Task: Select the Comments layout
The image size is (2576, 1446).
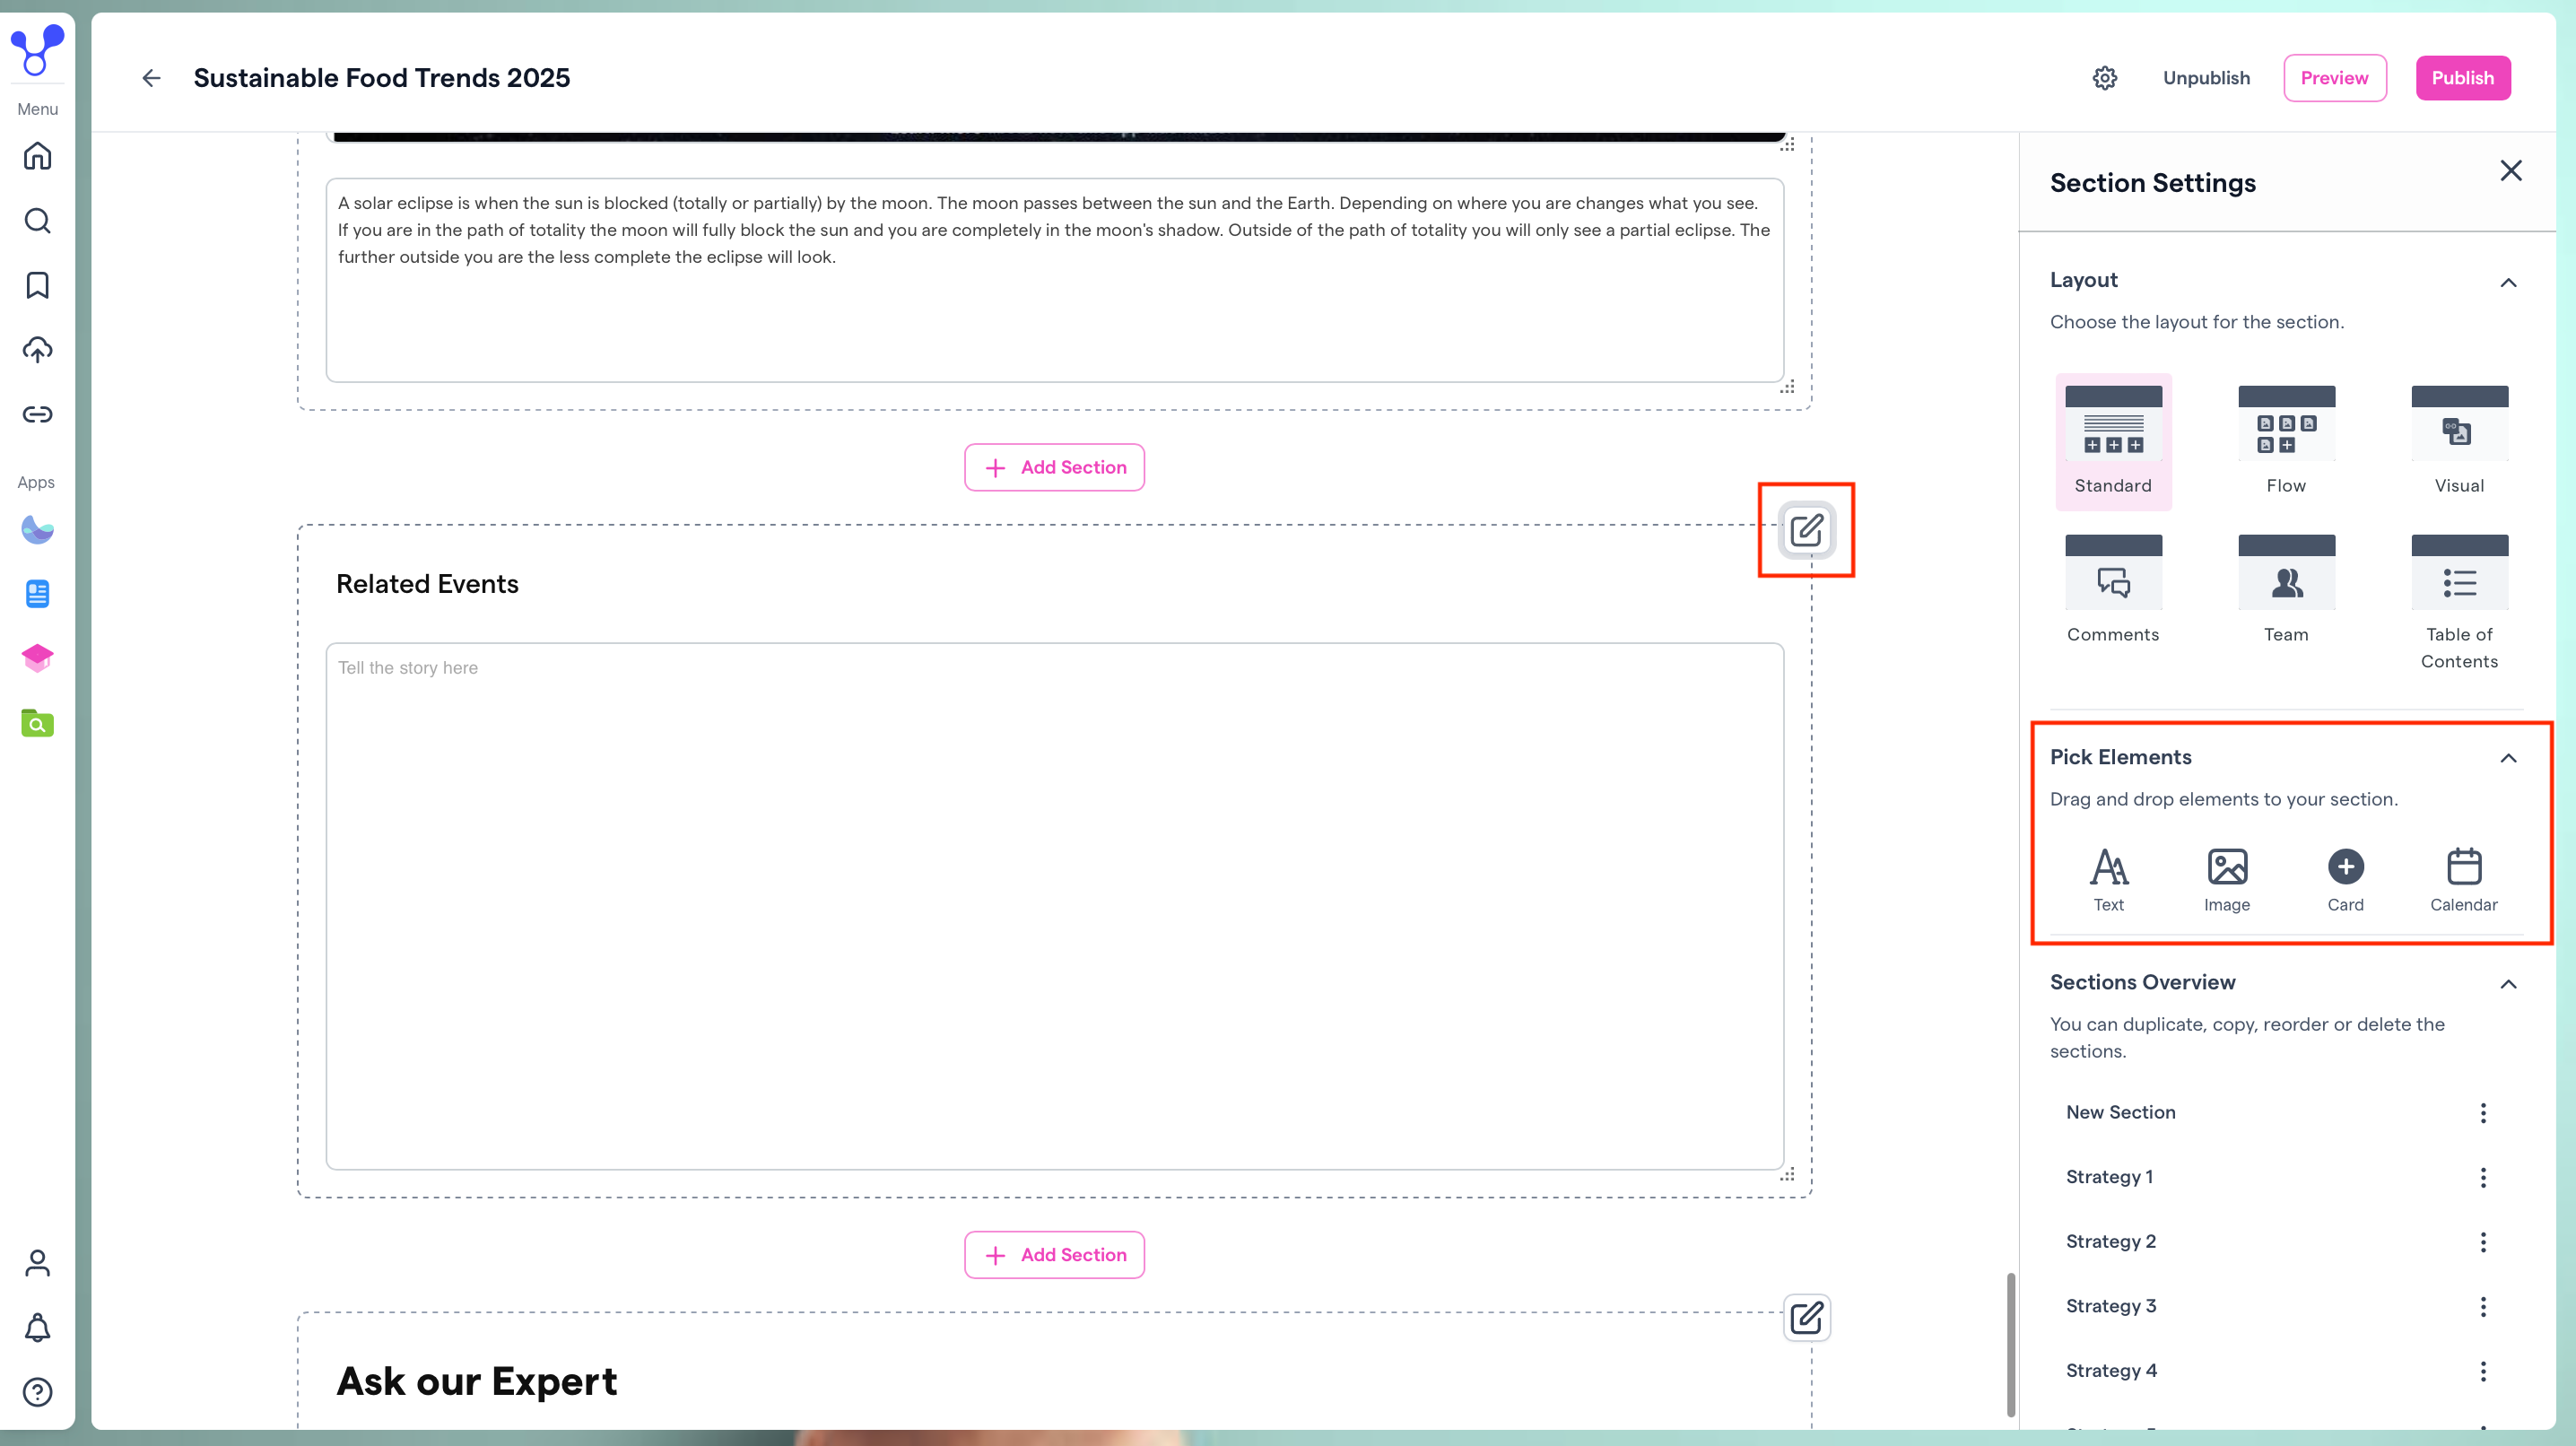Action: [2113, 590]
